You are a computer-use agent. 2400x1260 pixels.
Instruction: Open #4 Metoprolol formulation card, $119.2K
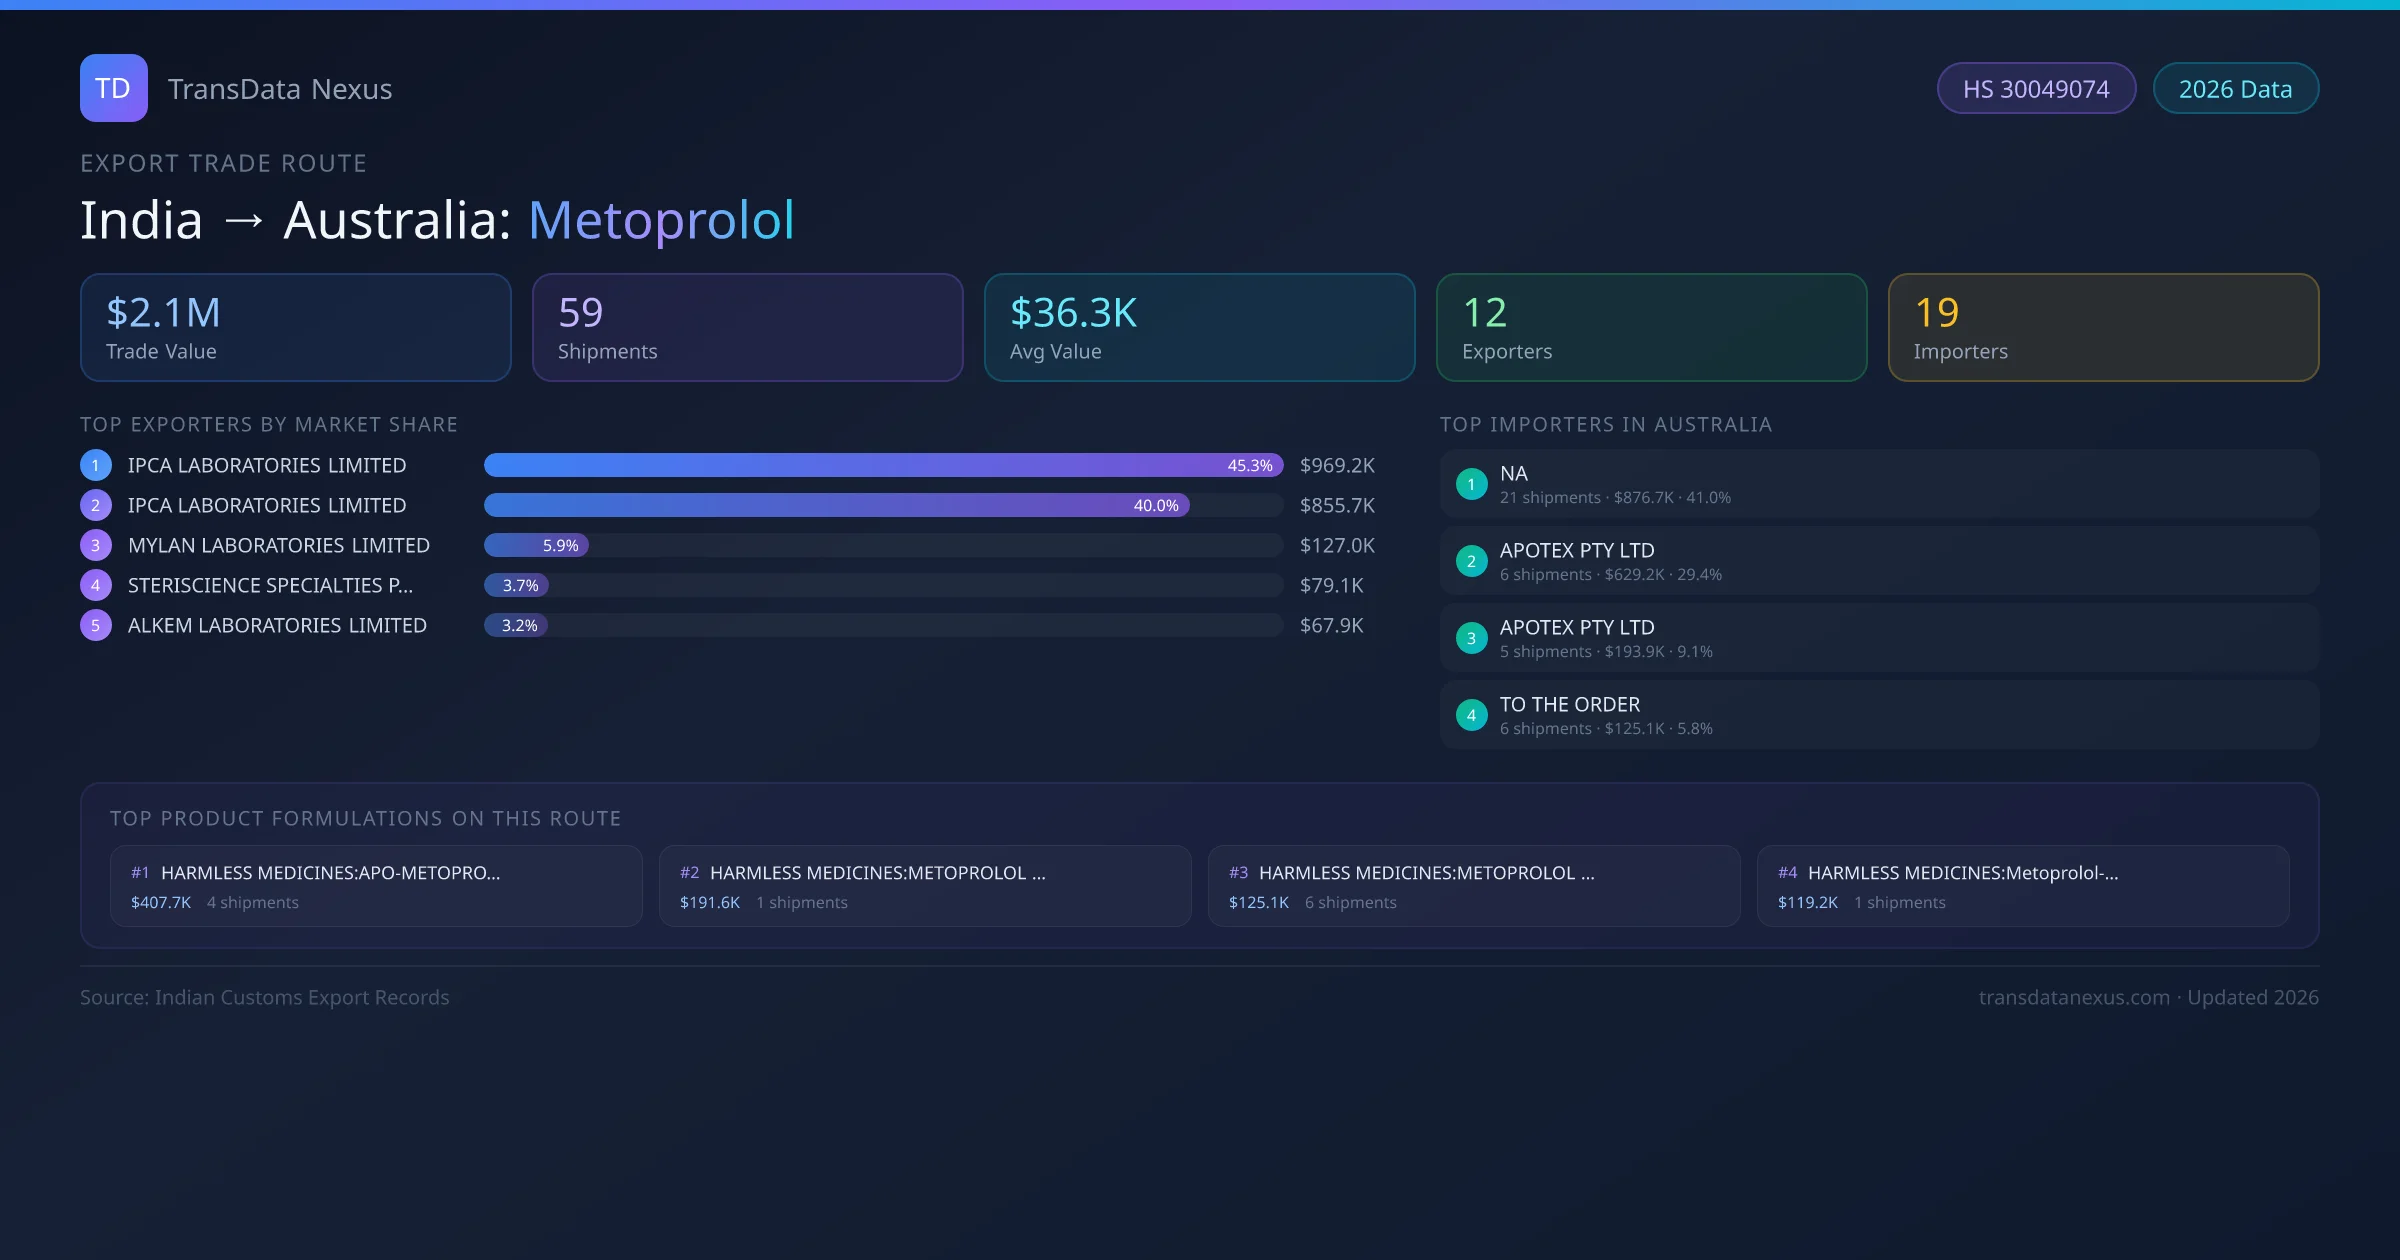pos(2022,886)
